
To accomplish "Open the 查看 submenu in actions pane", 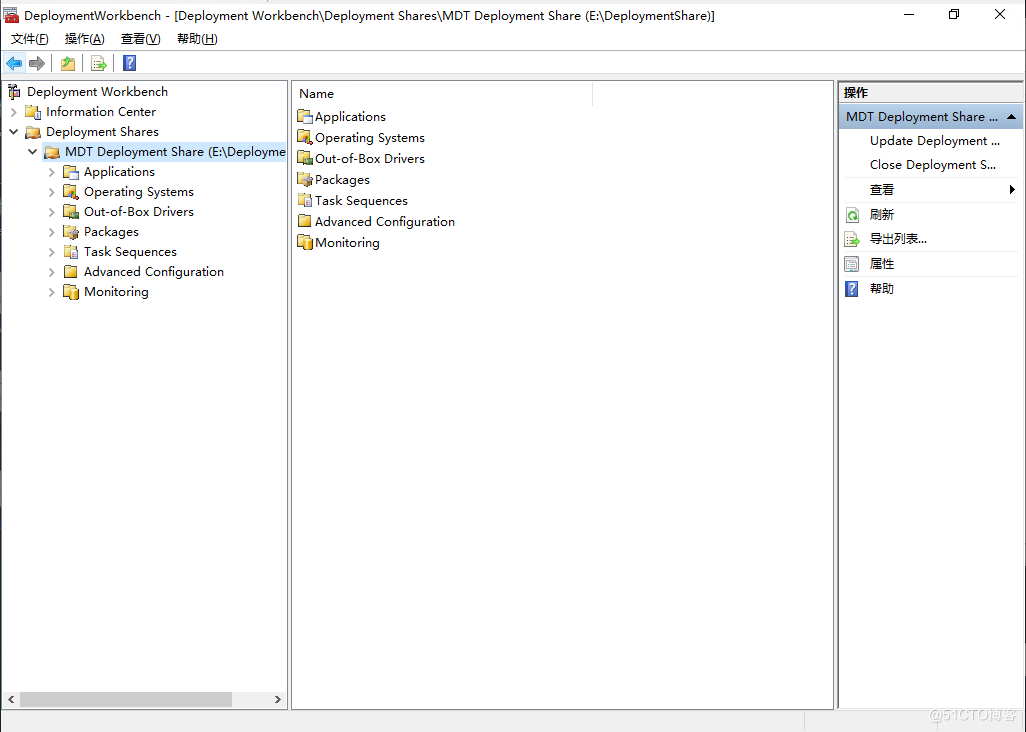I will 930,190.
